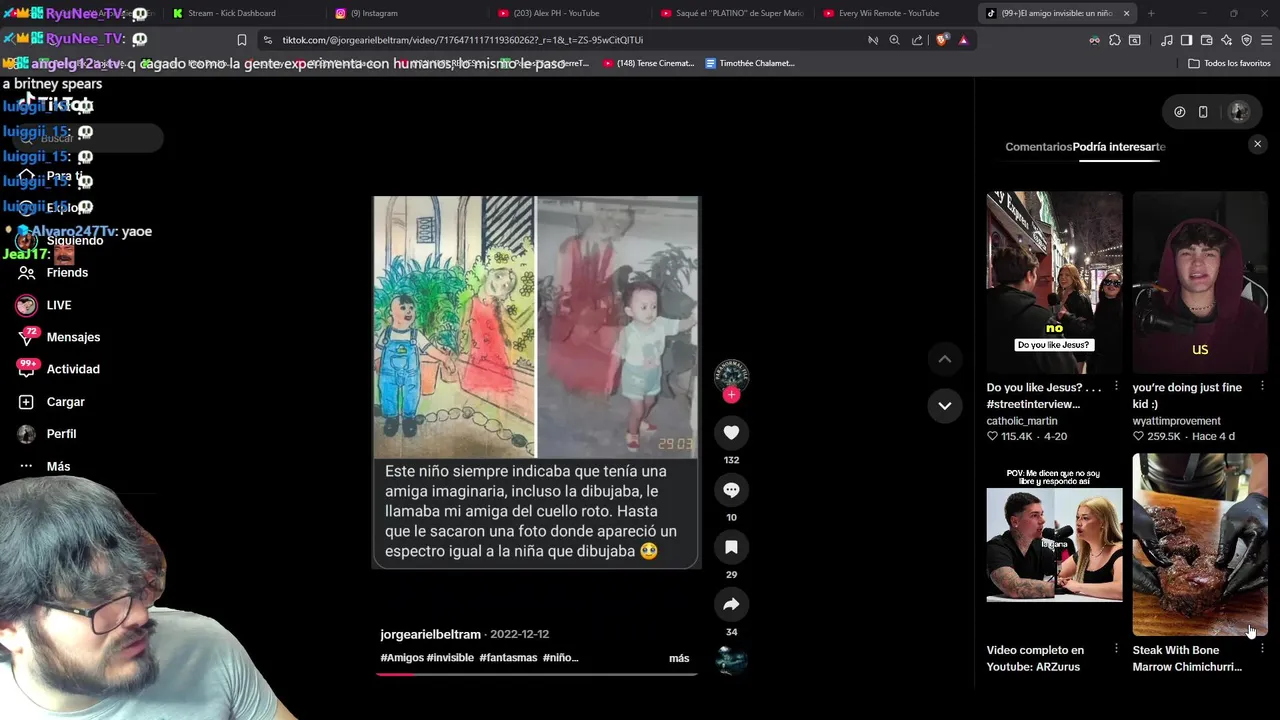
Task: Open options menu for 'you're doing just fine' video
Action: [1262, 386]
